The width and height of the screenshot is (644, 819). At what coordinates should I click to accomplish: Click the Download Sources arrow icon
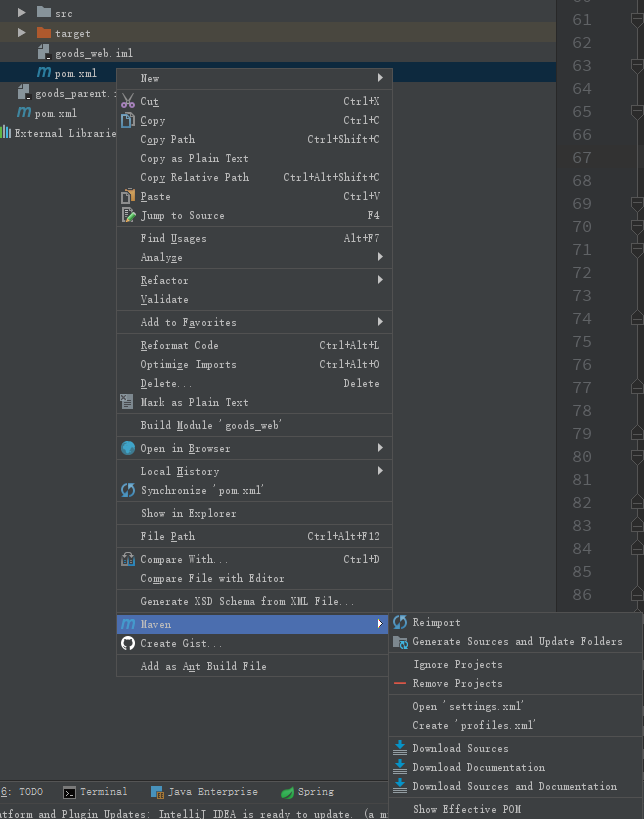pos(400,748)
